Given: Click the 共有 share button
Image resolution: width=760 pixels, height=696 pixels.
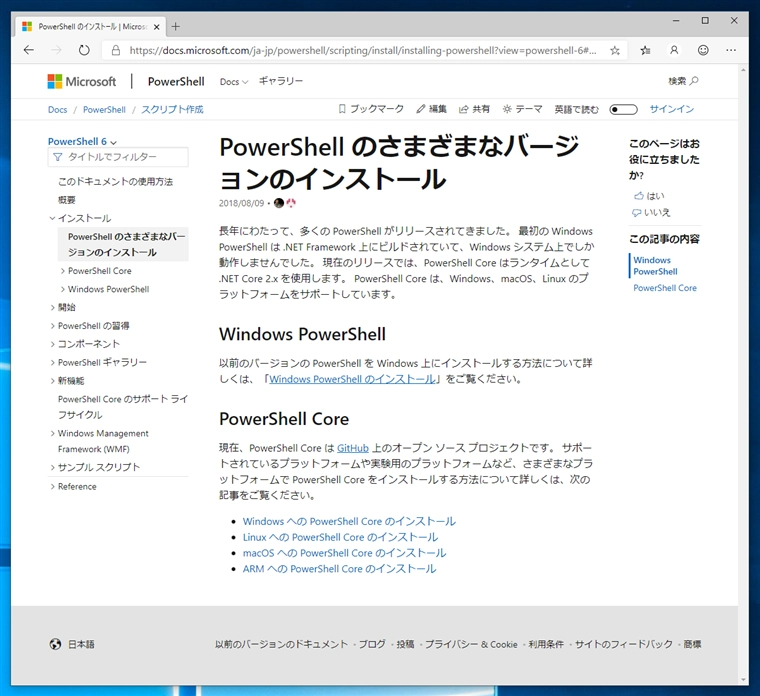Looking at the screenshot, I should [474, 109].
